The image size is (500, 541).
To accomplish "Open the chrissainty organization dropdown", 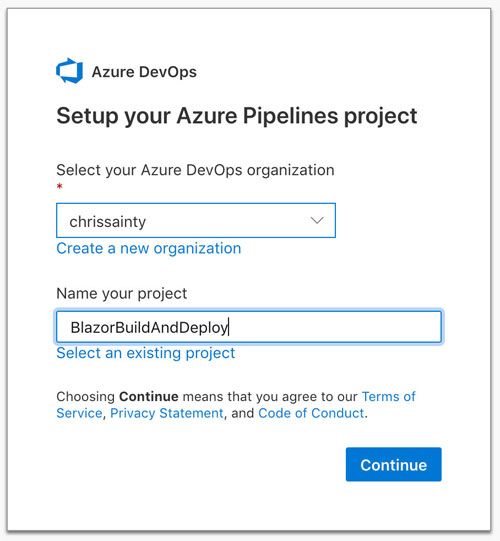I will pyautogui.click(x=196, y=220).
